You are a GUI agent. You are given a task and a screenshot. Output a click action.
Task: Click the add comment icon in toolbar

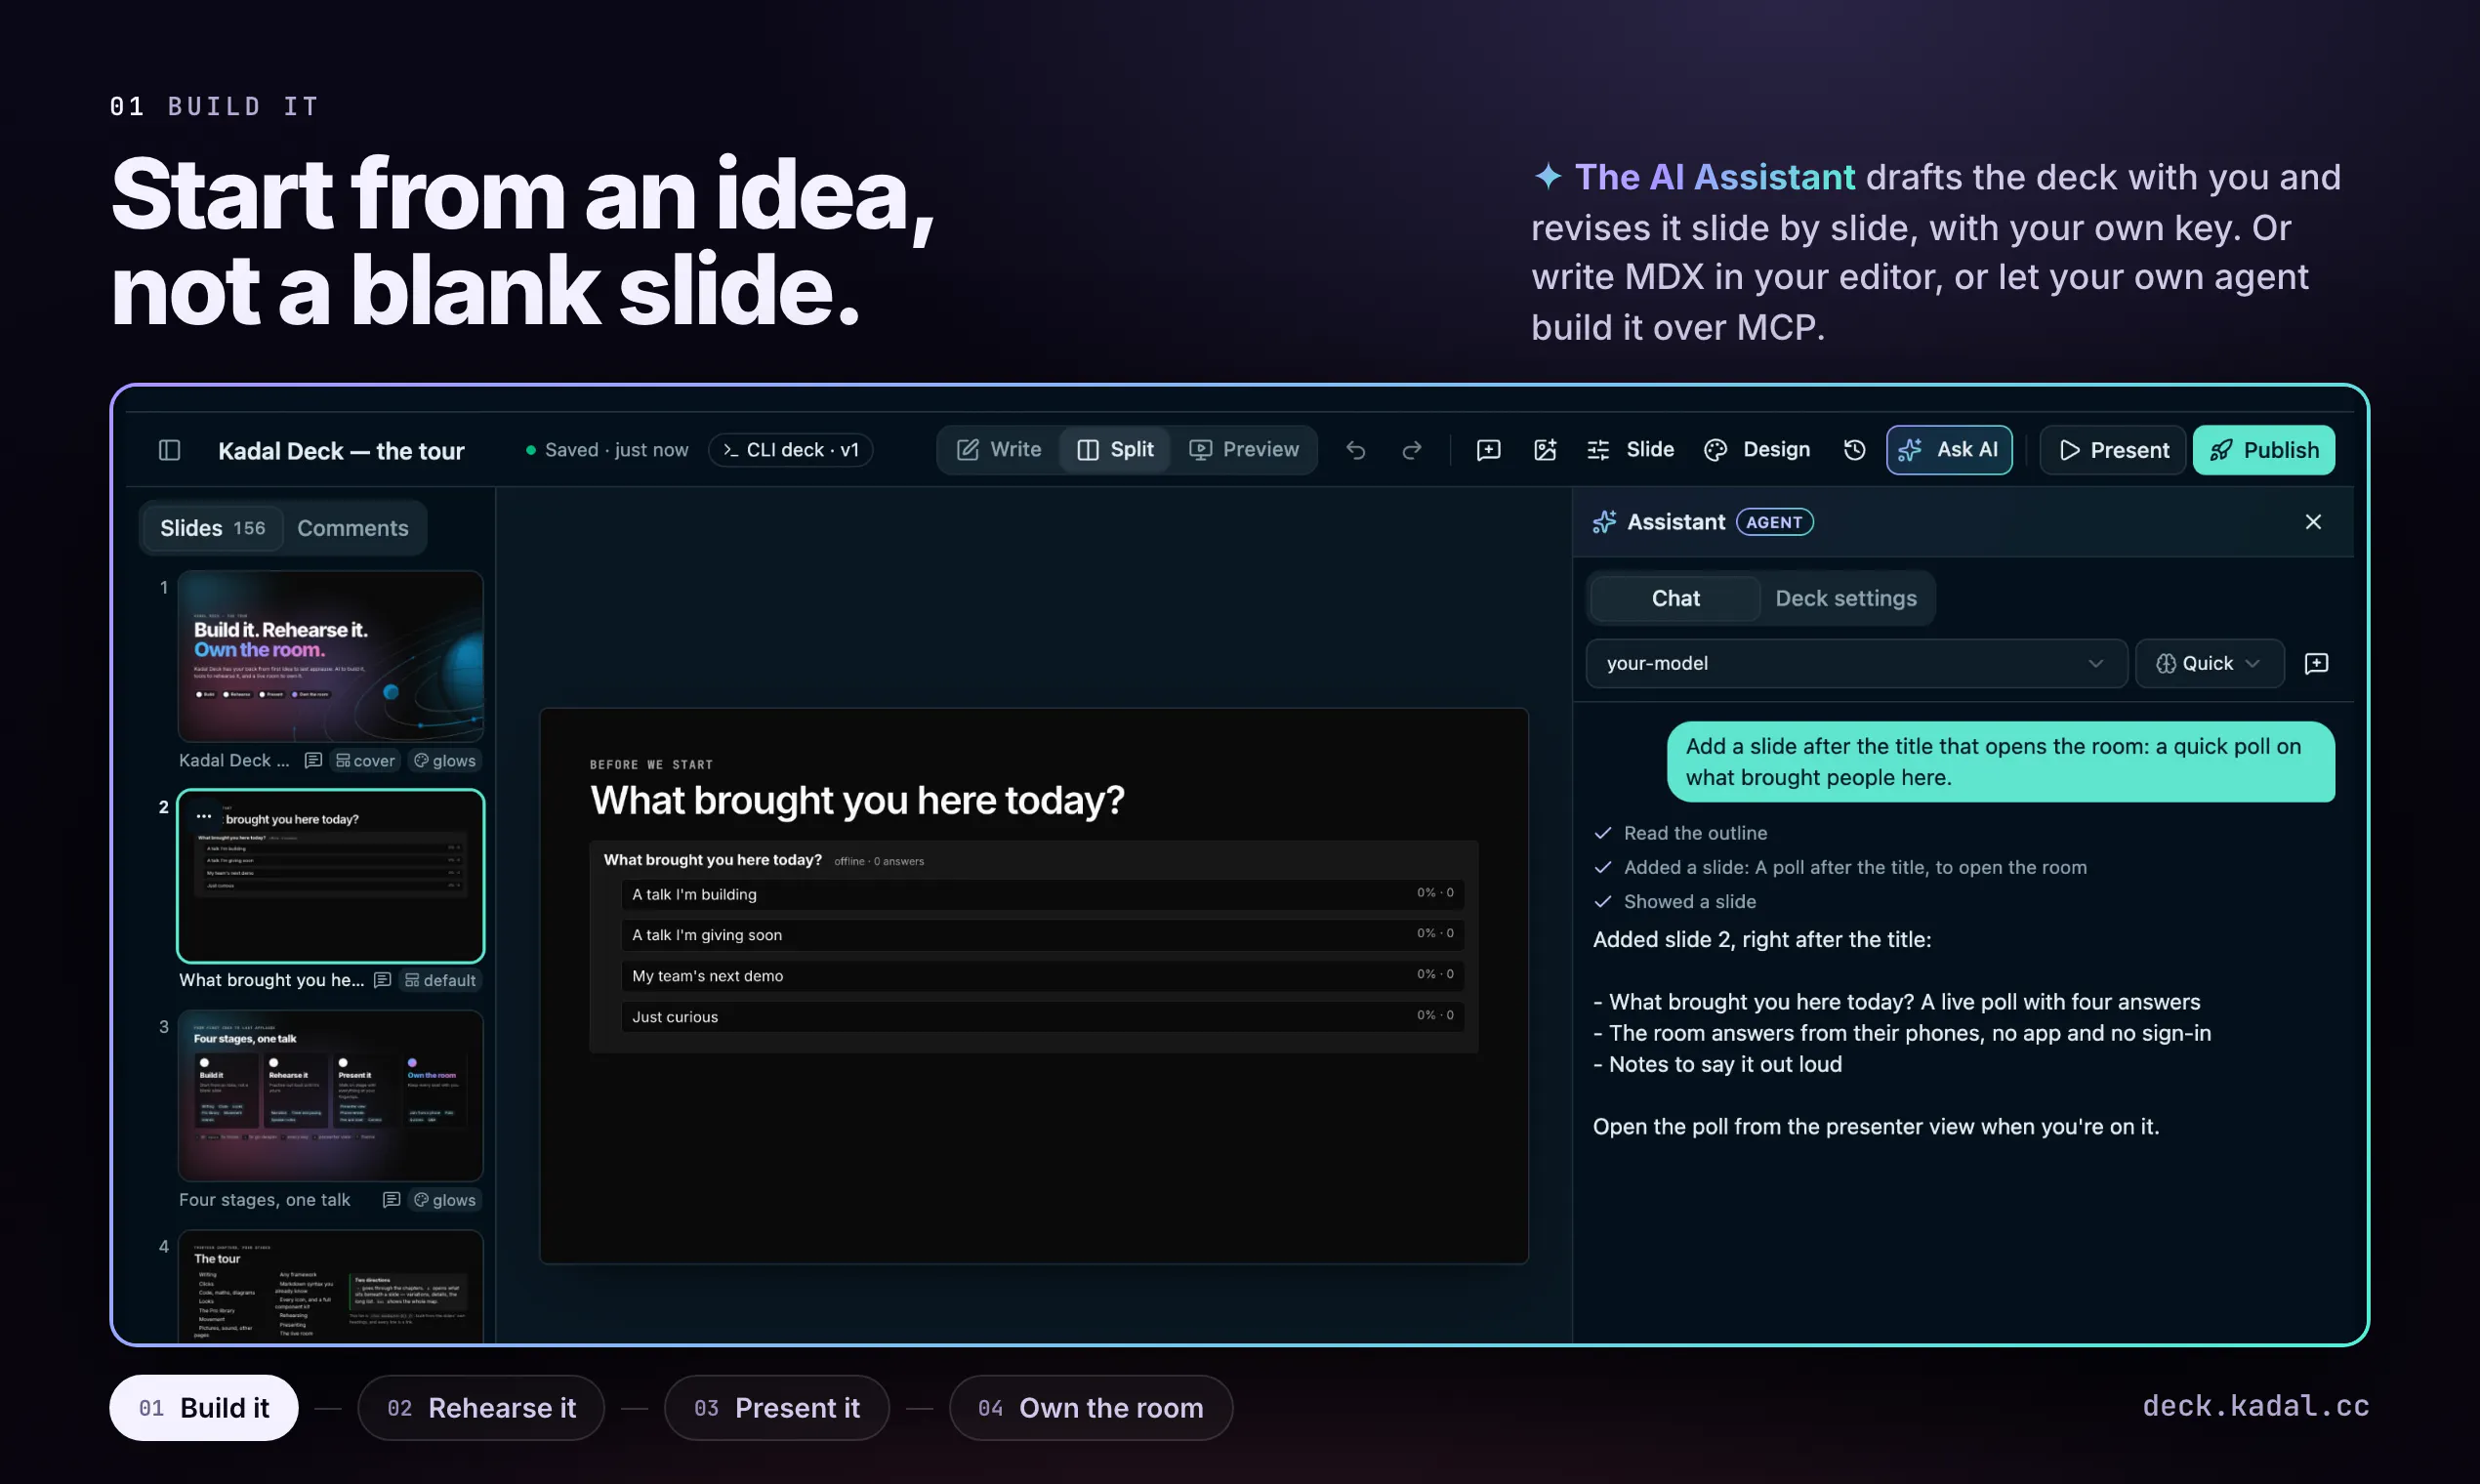pos(1488,450)
